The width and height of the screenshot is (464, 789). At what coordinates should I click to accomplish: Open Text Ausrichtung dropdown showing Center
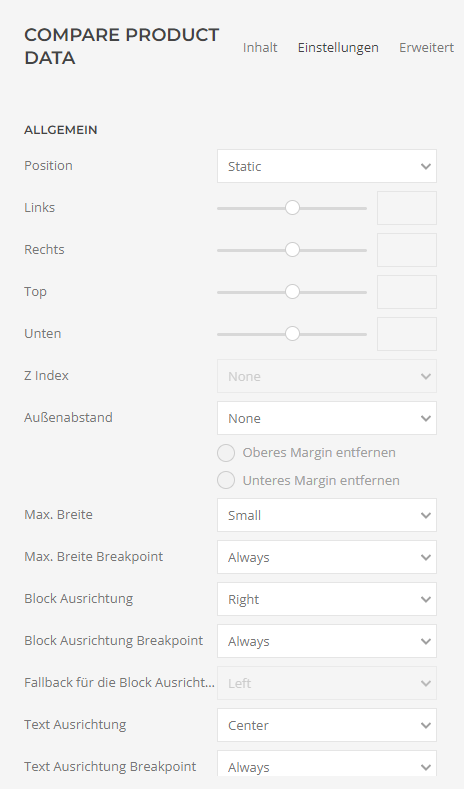point(327,725)
